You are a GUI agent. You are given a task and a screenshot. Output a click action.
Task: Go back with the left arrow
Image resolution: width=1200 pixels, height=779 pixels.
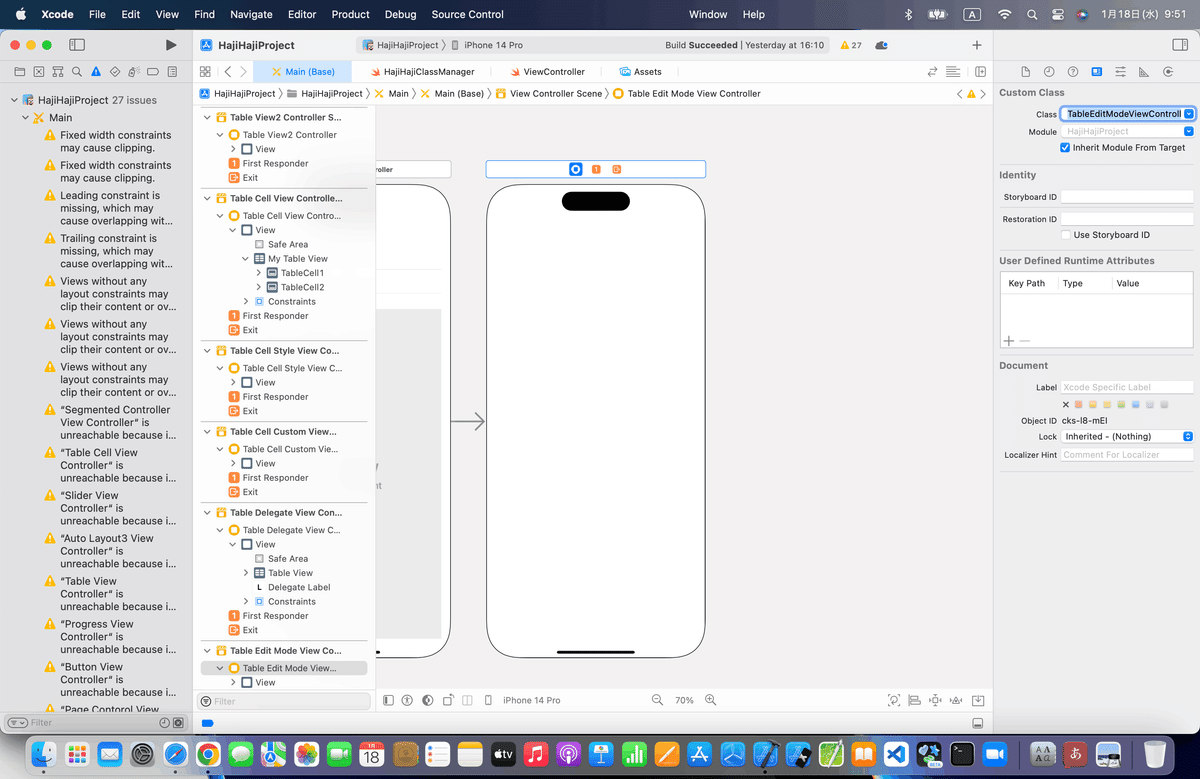point(228,72)
